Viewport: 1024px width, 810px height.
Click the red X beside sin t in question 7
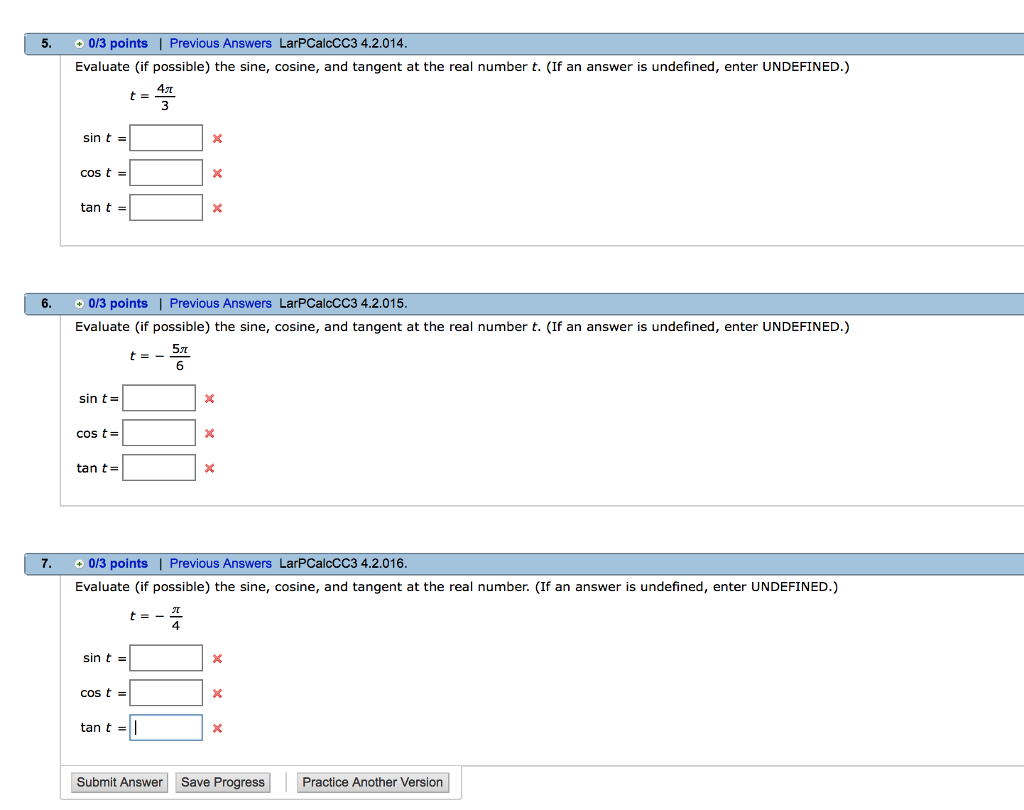[216, 658]
